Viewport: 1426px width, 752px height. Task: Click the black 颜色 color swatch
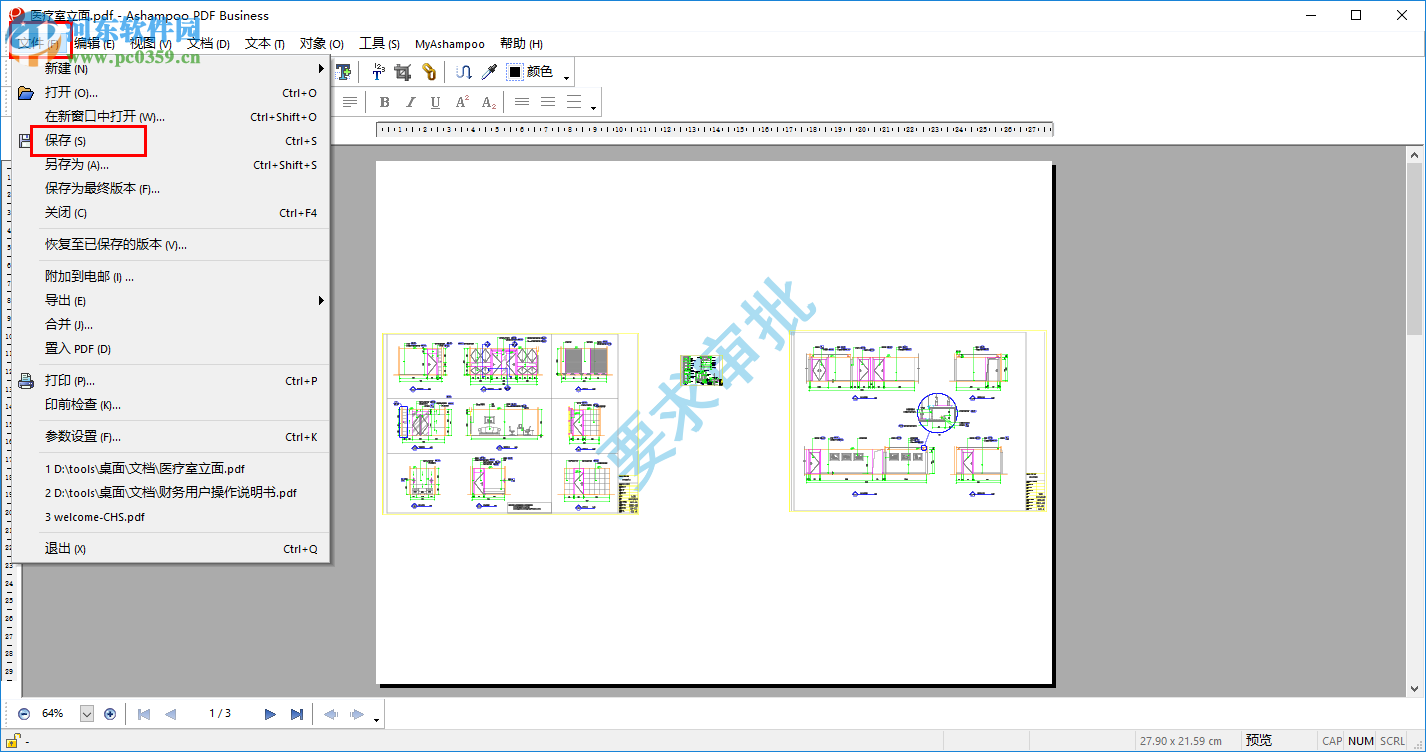[x=516, y=72]
